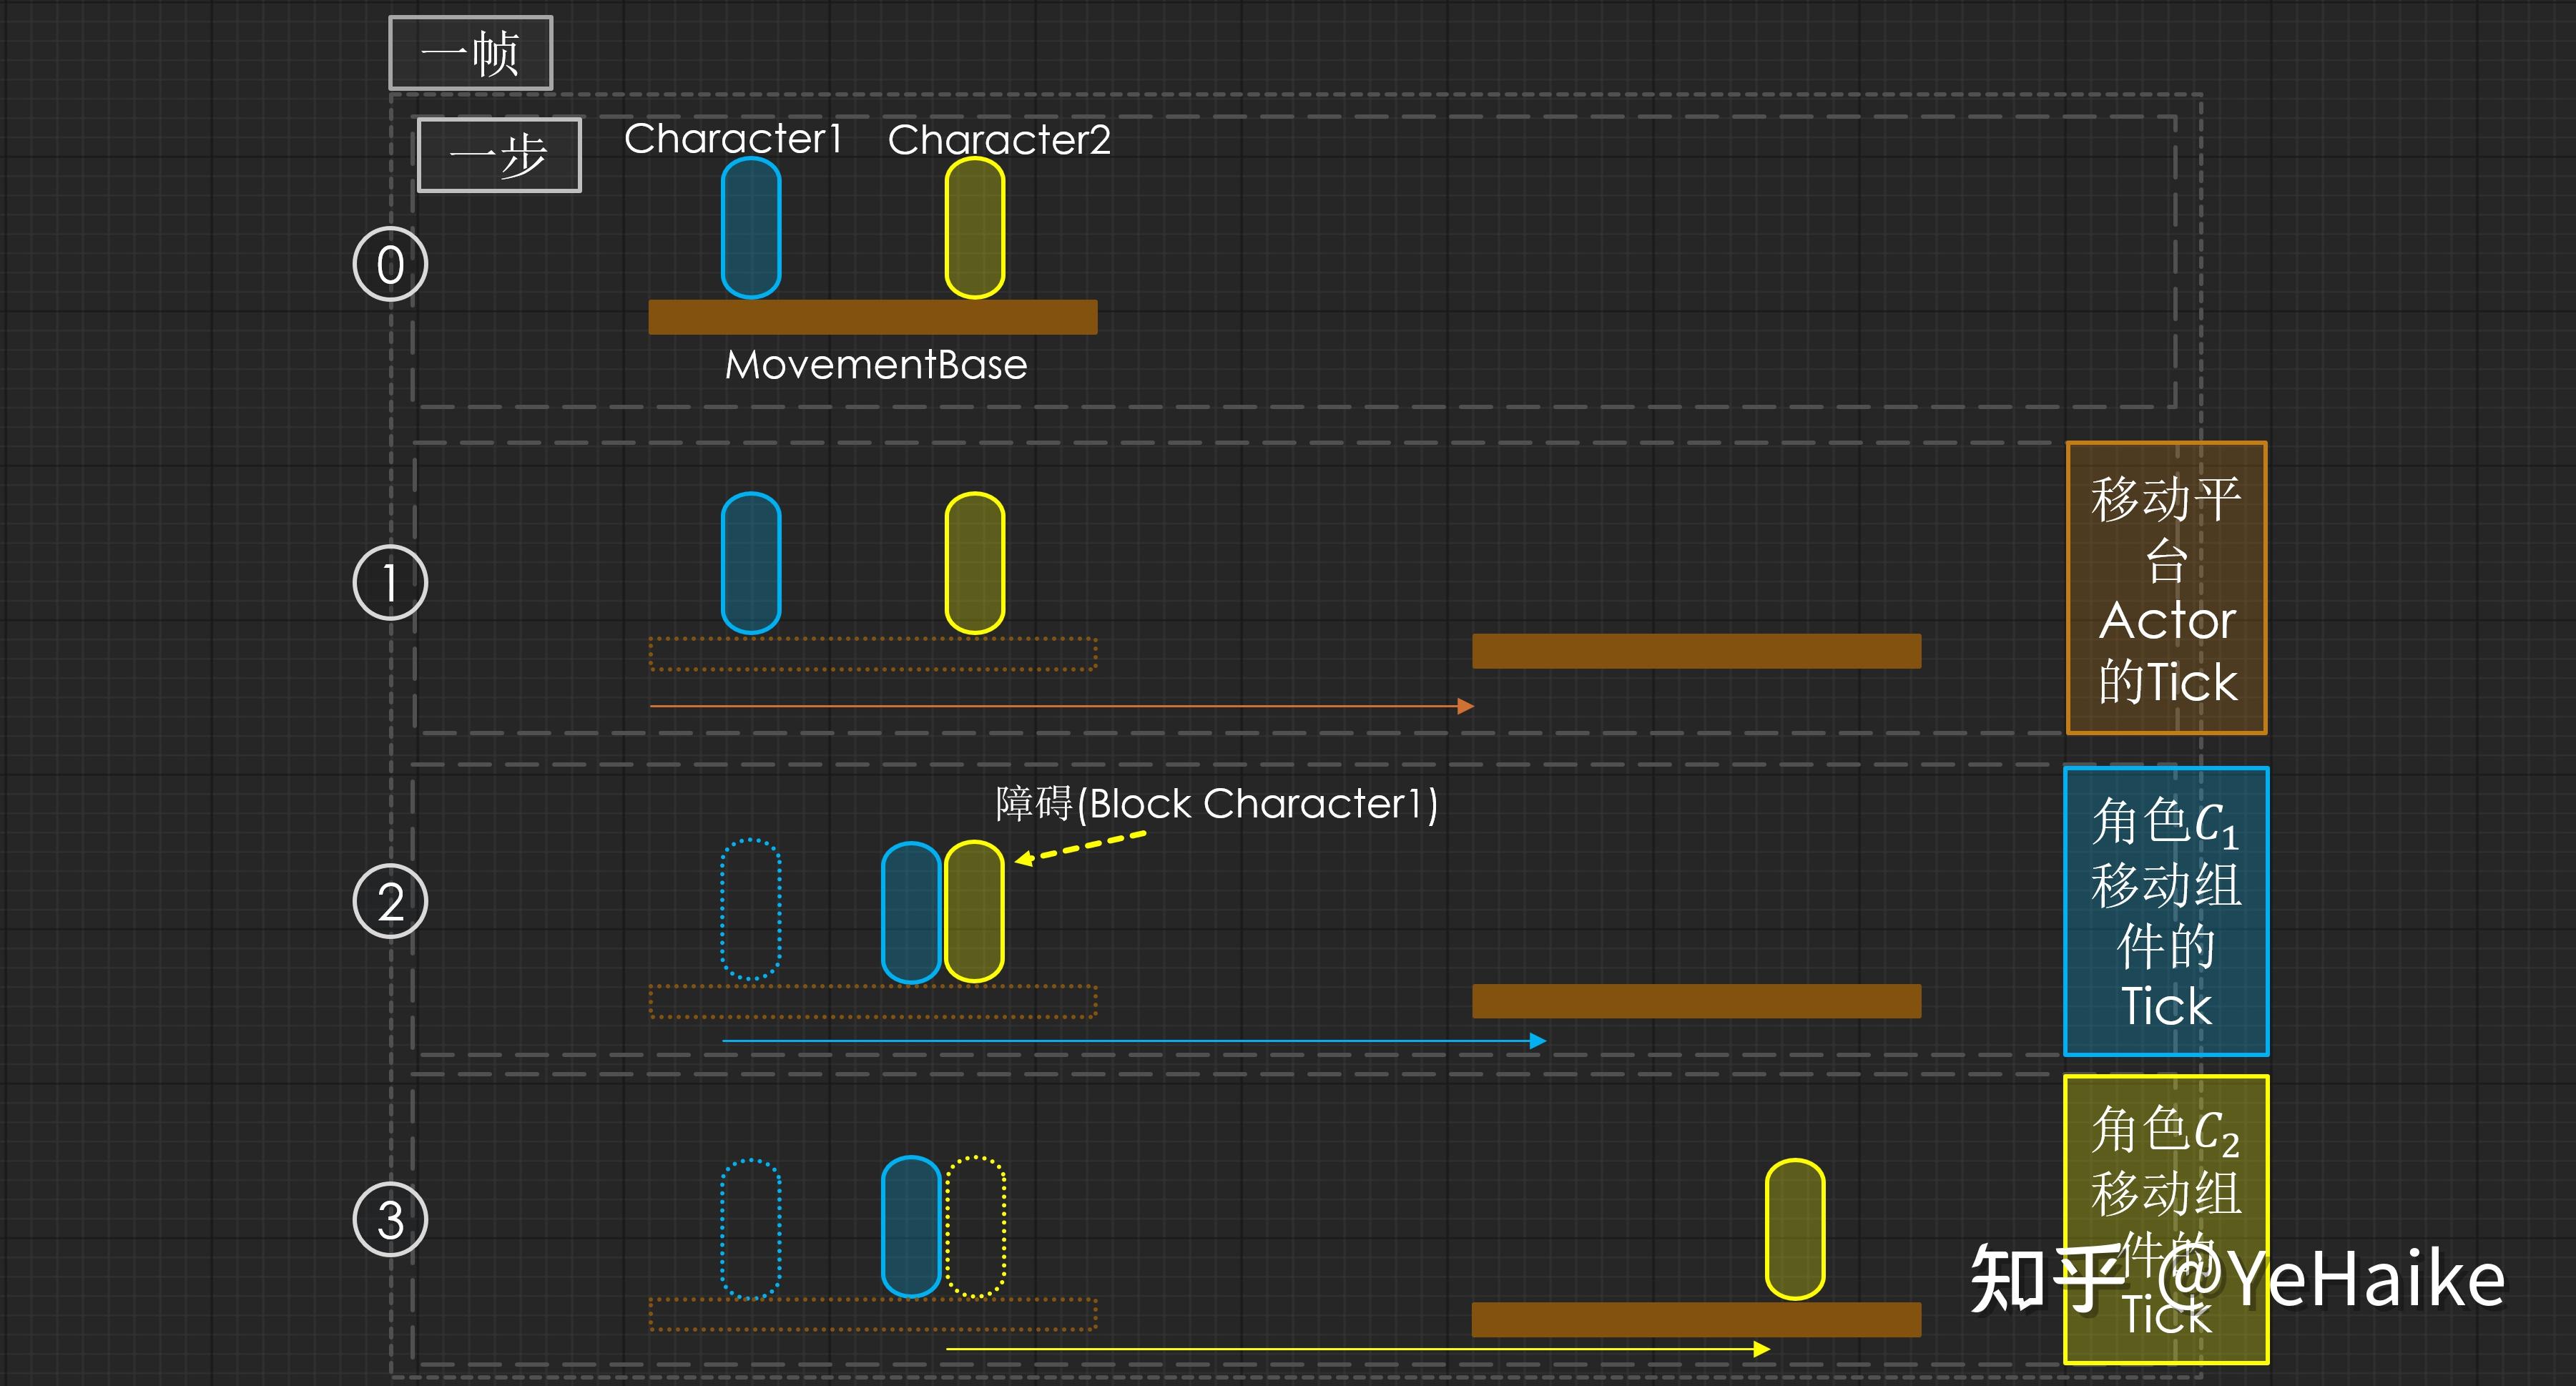Select the blue 角色C1移动组件的Tick box
The width and height of the screenshot is (2576, 1386).
click(x=2166, y=911)
